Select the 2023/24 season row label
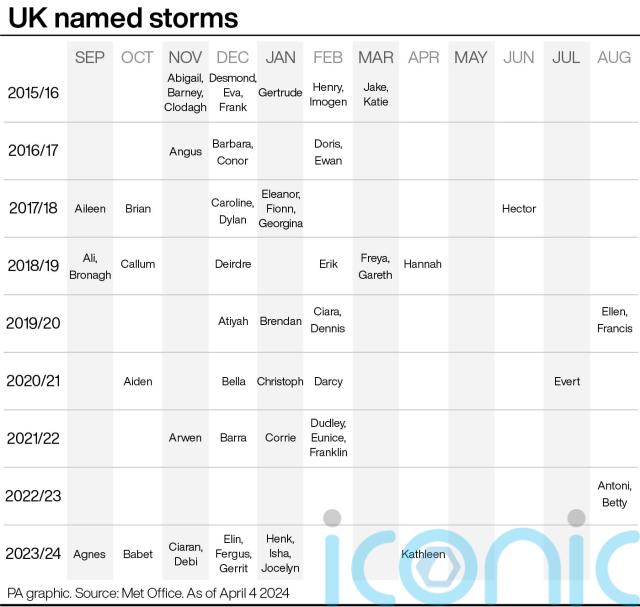 point(33,554)
